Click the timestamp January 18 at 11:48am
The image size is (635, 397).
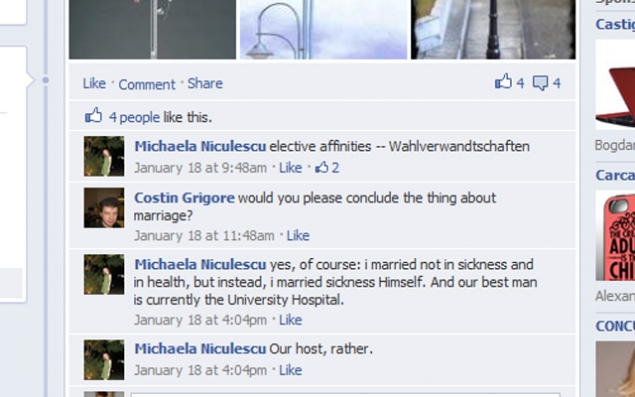point(204,235)
